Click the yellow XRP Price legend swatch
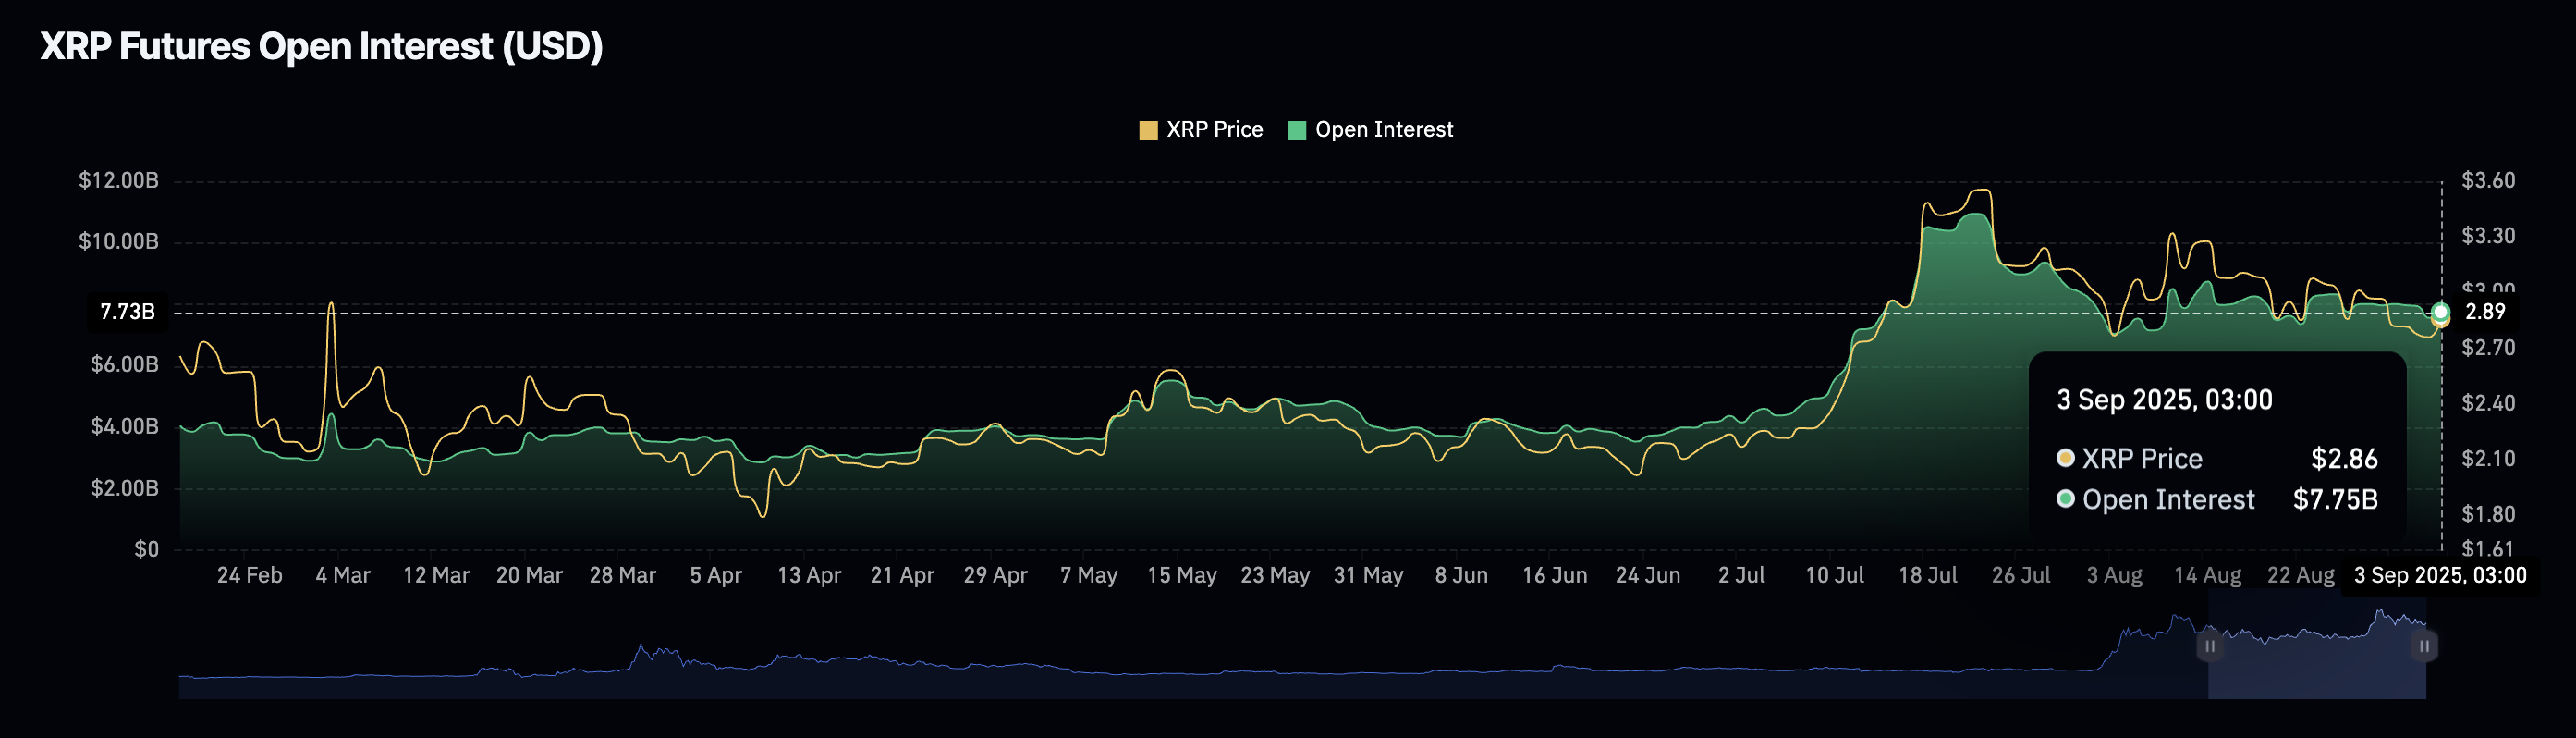2576x738 pixels. point(1148,130)
